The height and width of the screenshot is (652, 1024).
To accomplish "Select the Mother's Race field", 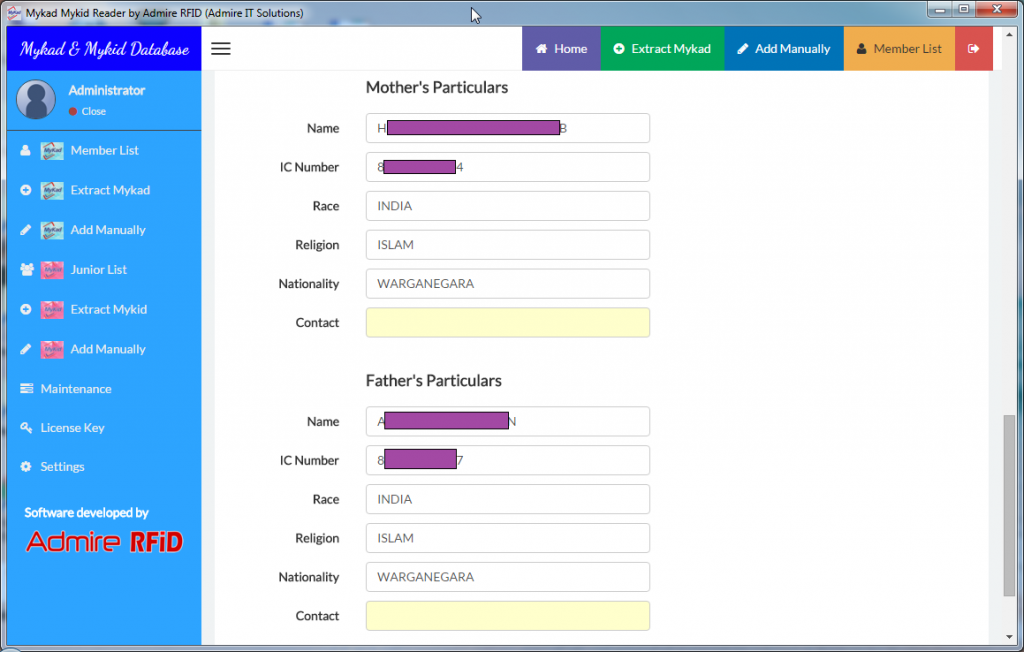I will pos(507,206).
